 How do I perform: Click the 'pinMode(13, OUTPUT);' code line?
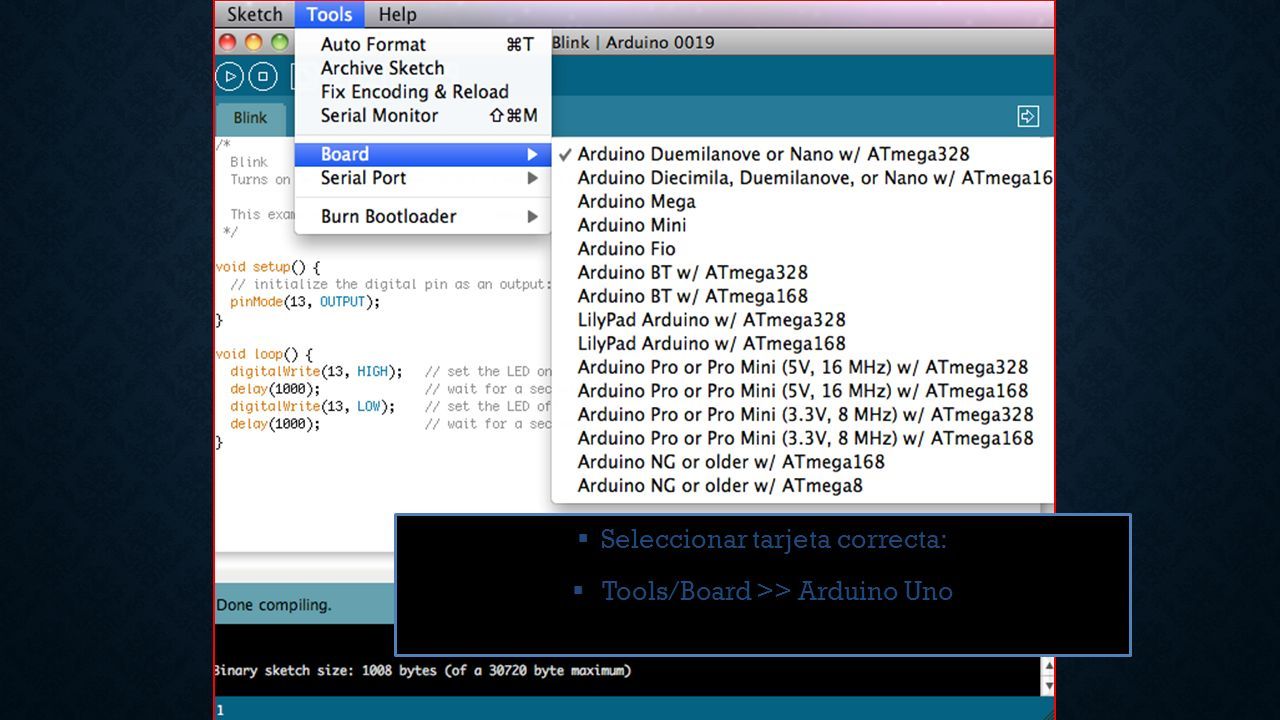(305, 302)
